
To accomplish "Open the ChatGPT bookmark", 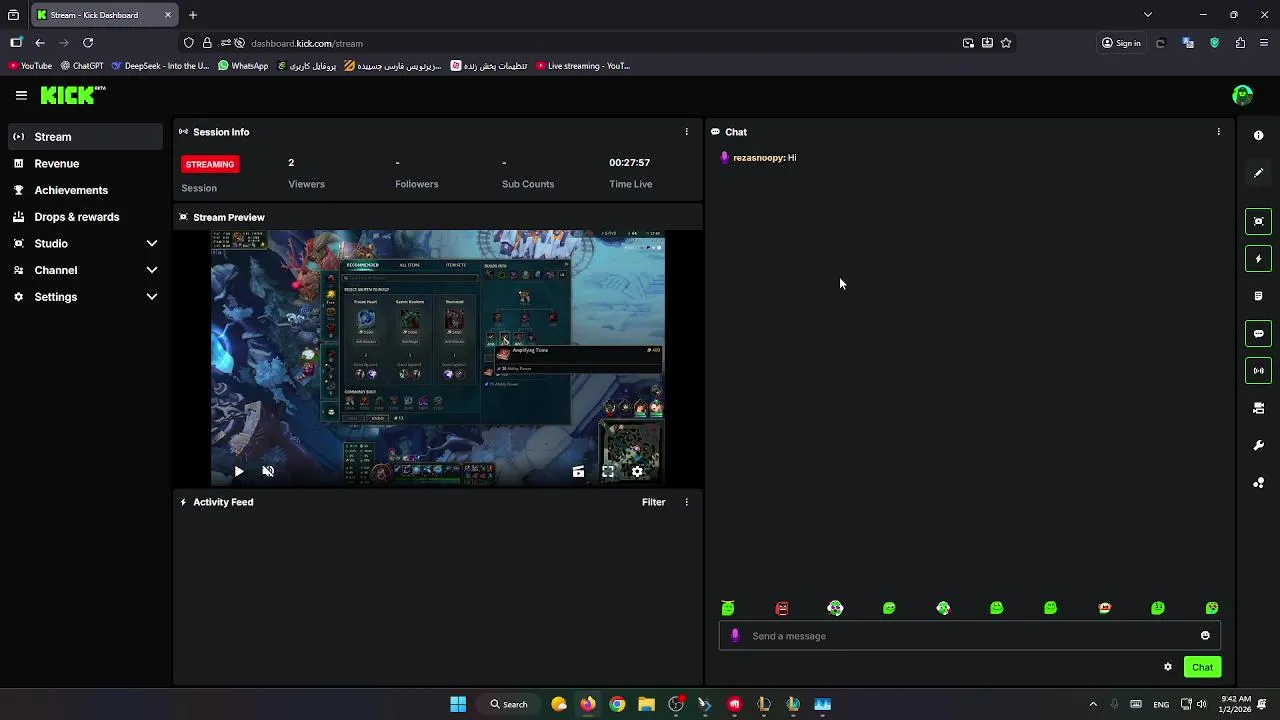I will [x=82, y=66].
